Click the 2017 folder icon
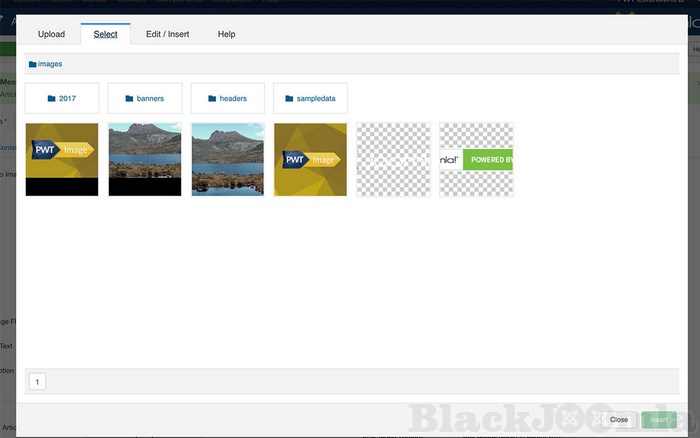 [x=52, y=99]
